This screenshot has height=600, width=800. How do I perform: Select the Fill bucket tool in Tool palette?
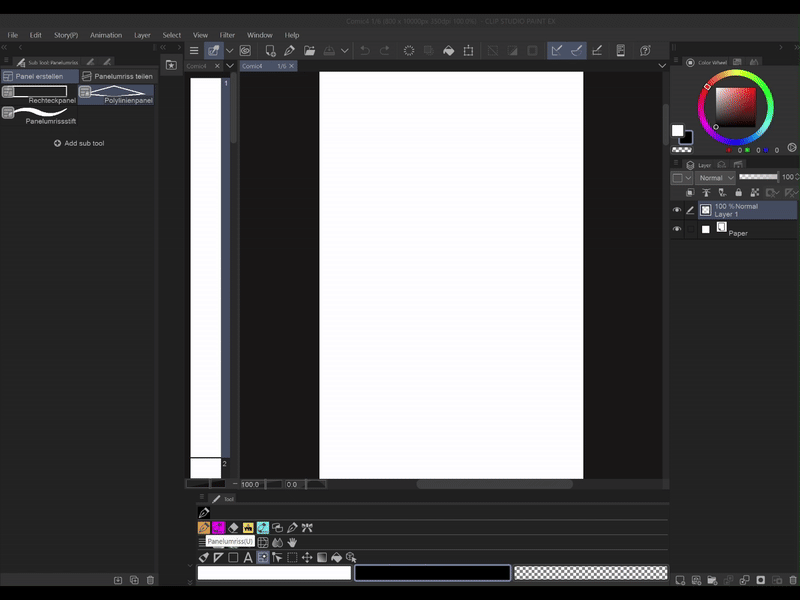336,557
